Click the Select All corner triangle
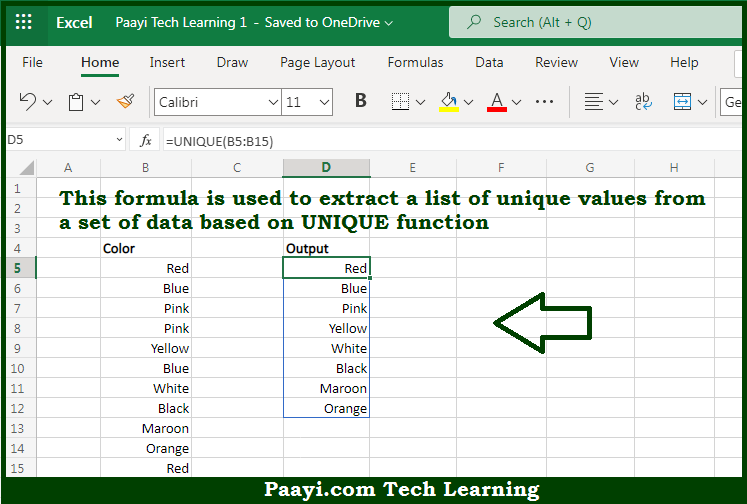Screen dimensions: 747x504 coord(26,168)
